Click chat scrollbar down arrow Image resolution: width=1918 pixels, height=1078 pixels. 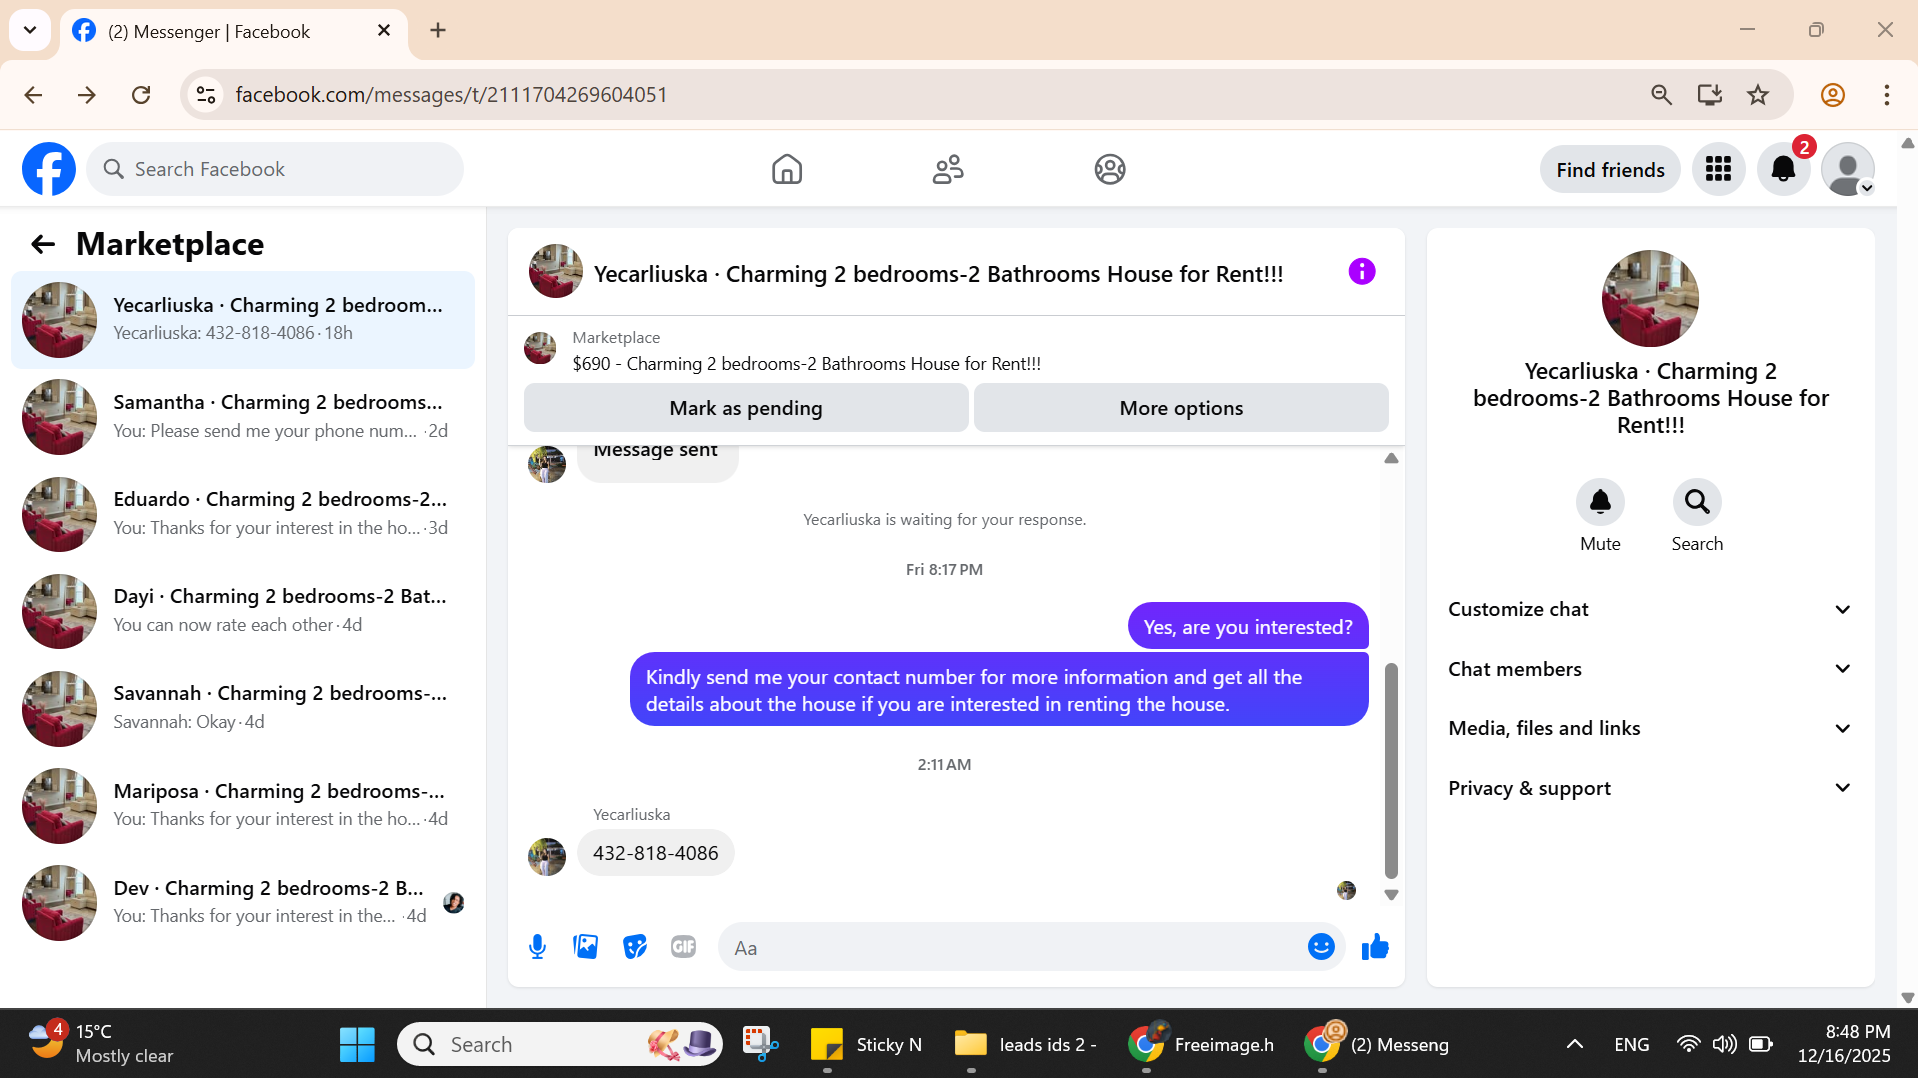pos(1391,895)
